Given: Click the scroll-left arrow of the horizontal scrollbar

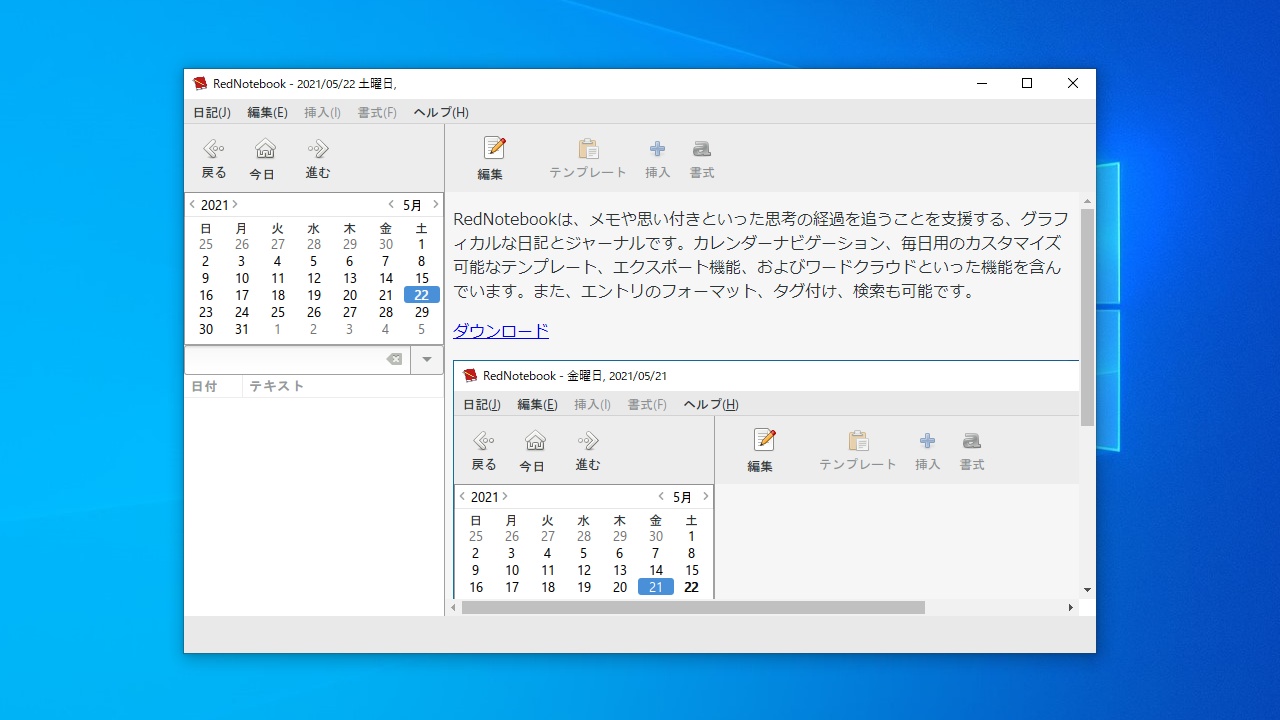Looking at the screenshot, I should tap(454, 607).
